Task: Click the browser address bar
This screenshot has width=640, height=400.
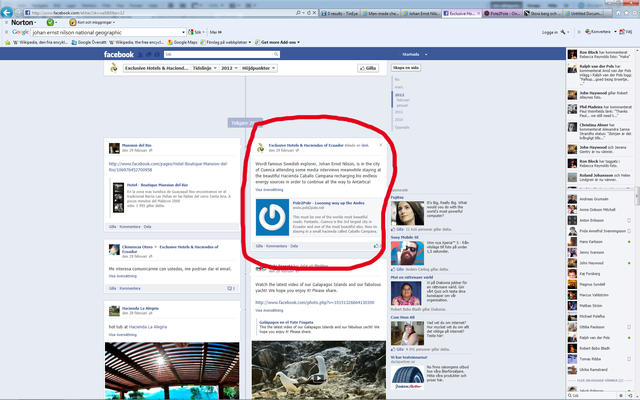Action: tap(163, 13)
